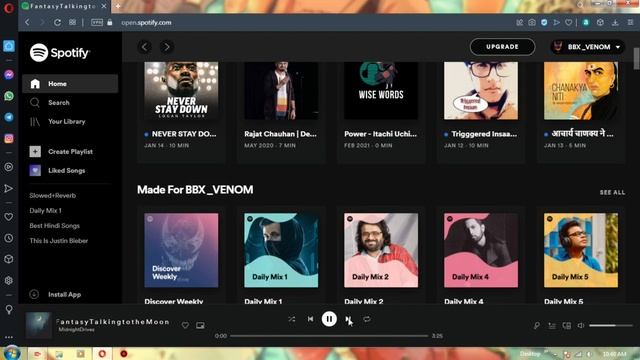Open Telegram in Opera sidebar
The height and width of the screenshot is (360, 640).
9,117
